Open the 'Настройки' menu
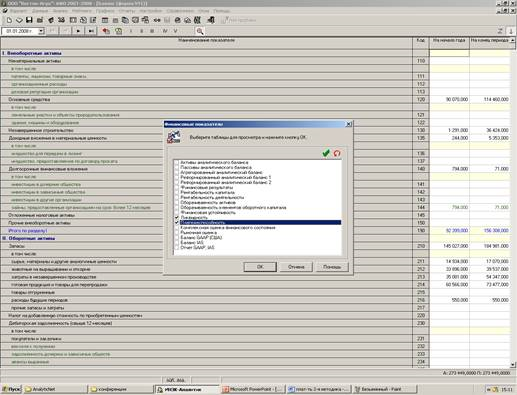Viewport: 517px width, 395px height. (150, 11)
